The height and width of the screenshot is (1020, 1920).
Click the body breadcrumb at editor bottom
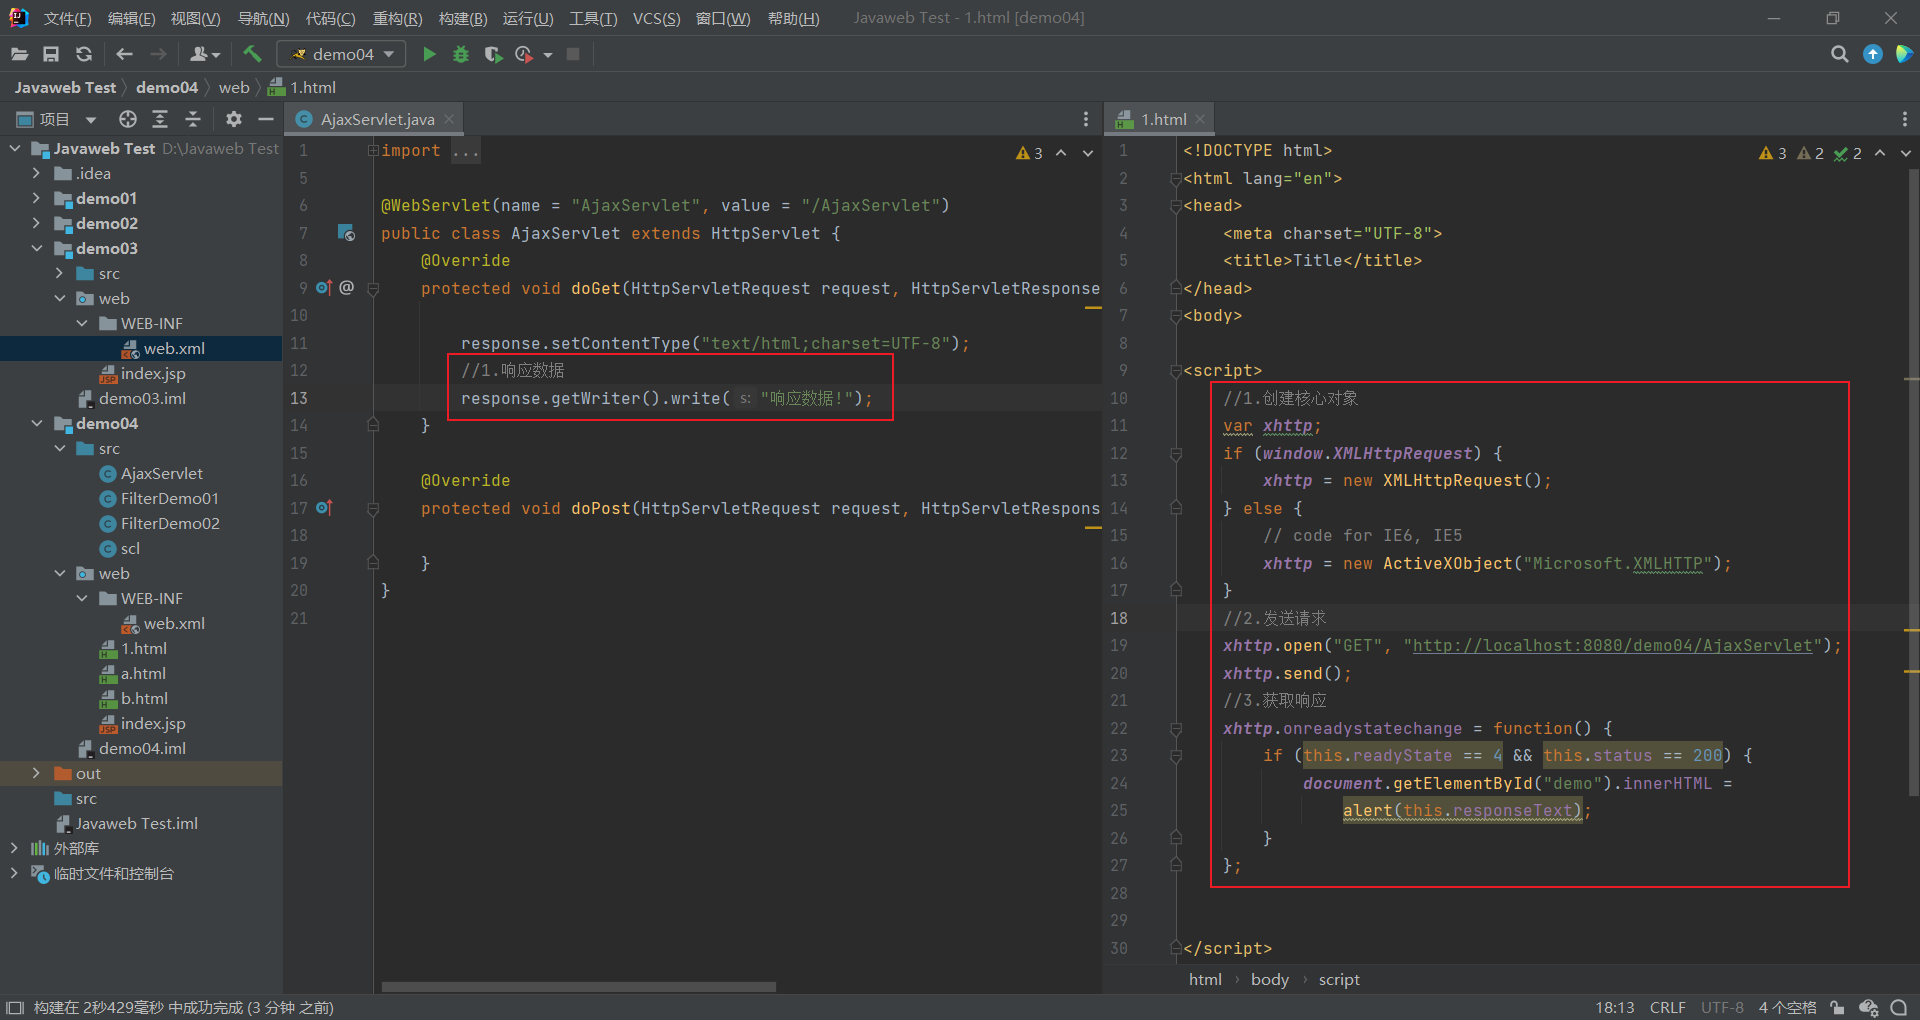pyautogui.click(x=1269, y=980)
